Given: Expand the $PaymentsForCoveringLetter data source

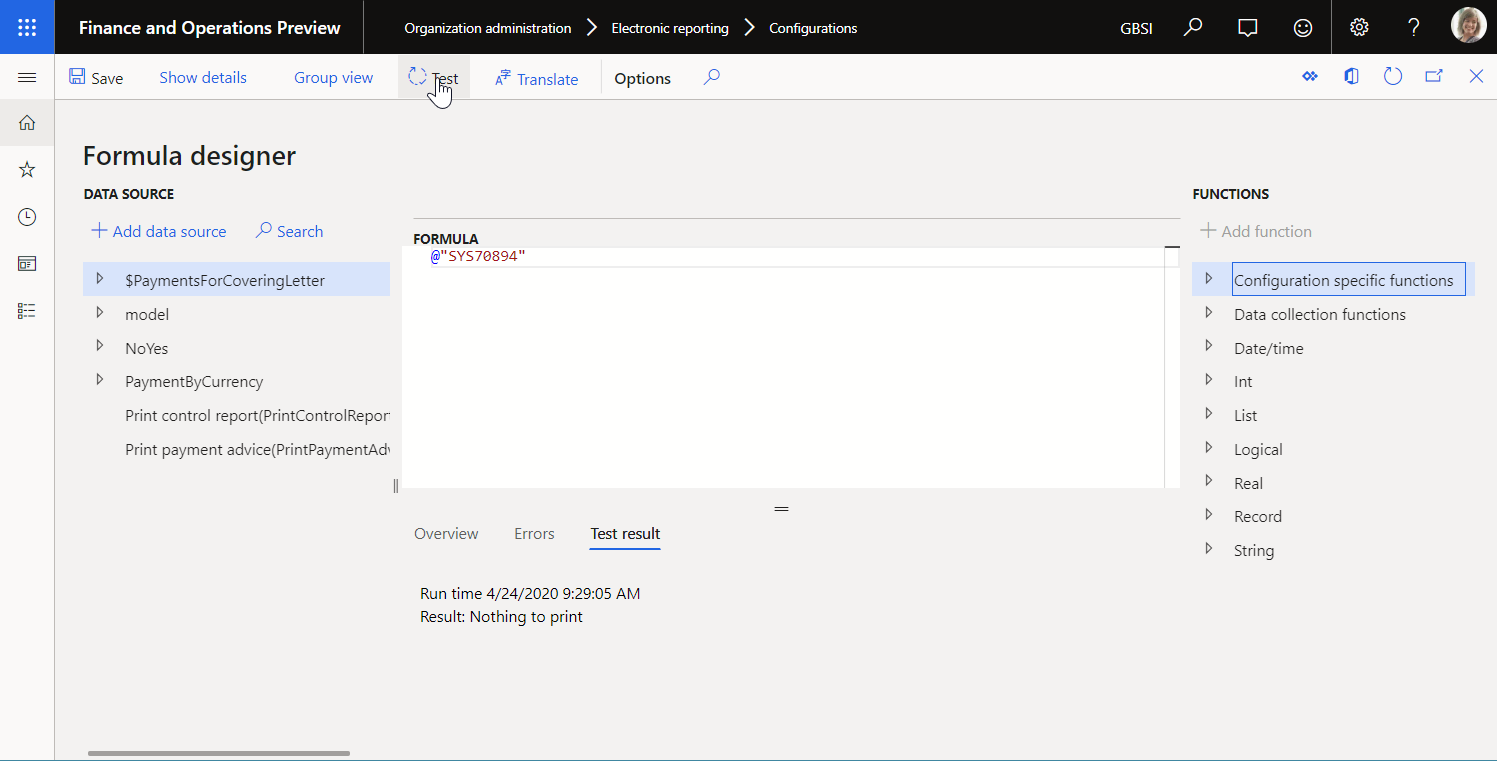Looking at the screenshot, I should click(99, 279).
